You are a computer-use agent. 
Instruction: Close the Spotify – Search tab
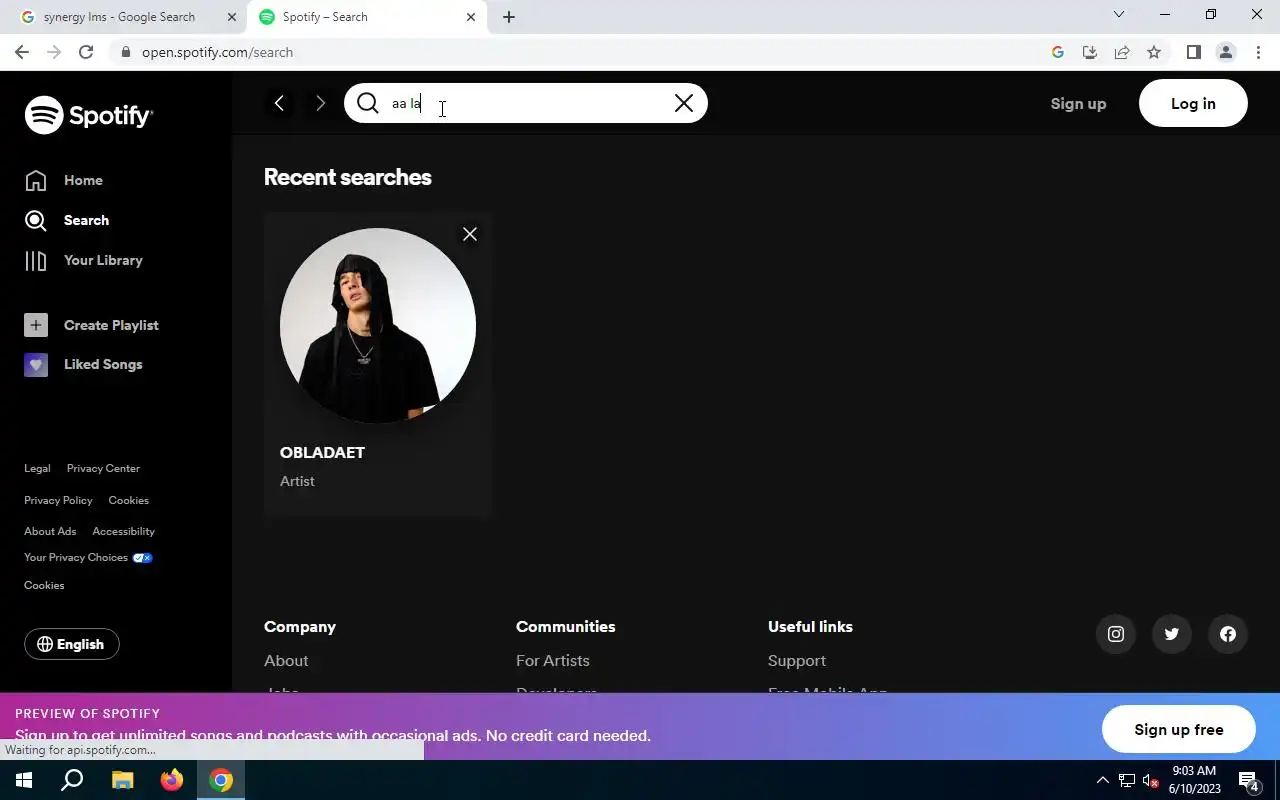point(471,17)
